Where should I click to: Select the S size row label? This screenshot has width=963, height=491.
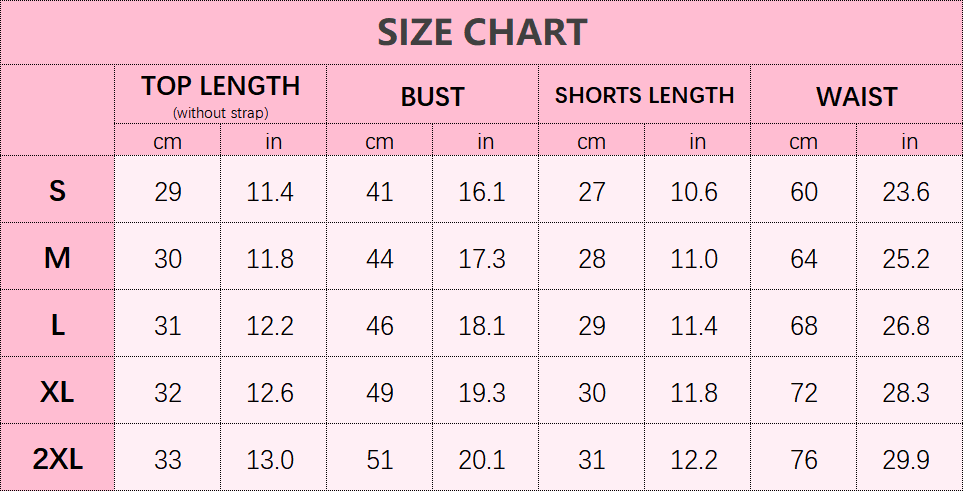click(x=57, y=191)
